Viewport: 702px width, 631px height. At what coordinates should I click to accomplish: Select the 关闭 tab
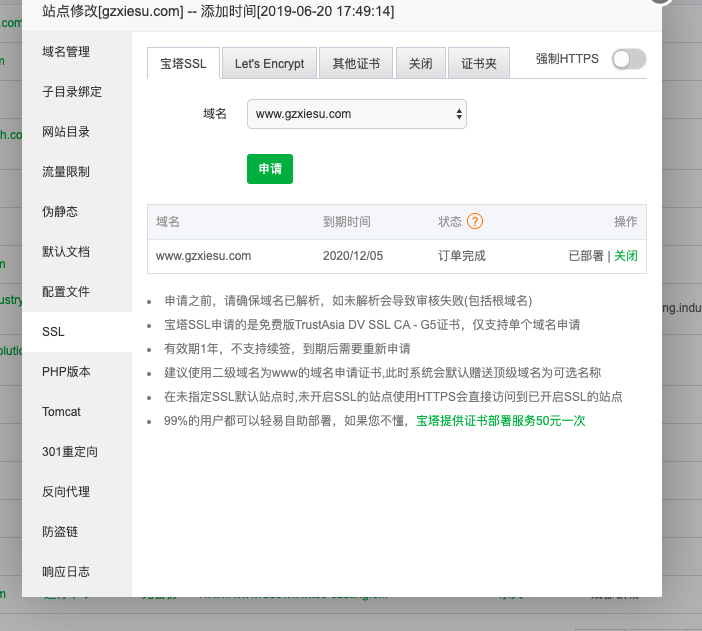(x=421, y=64)
